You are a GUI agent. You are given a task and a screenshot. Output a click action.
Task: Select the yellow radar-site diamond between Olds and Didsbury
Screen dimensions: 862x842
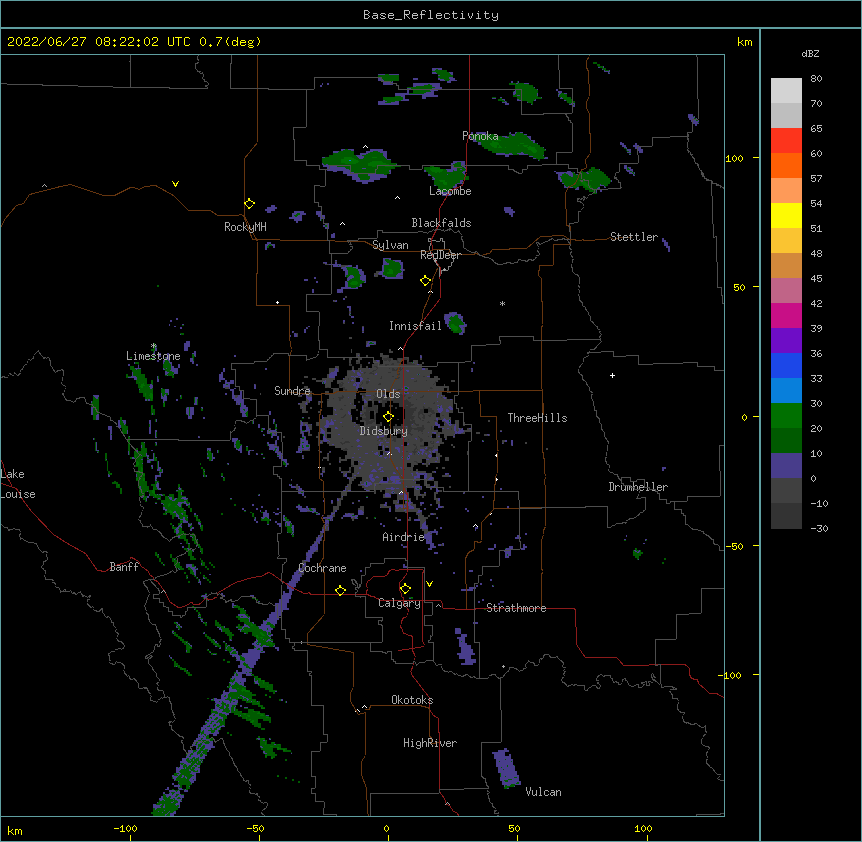point(388,416)
